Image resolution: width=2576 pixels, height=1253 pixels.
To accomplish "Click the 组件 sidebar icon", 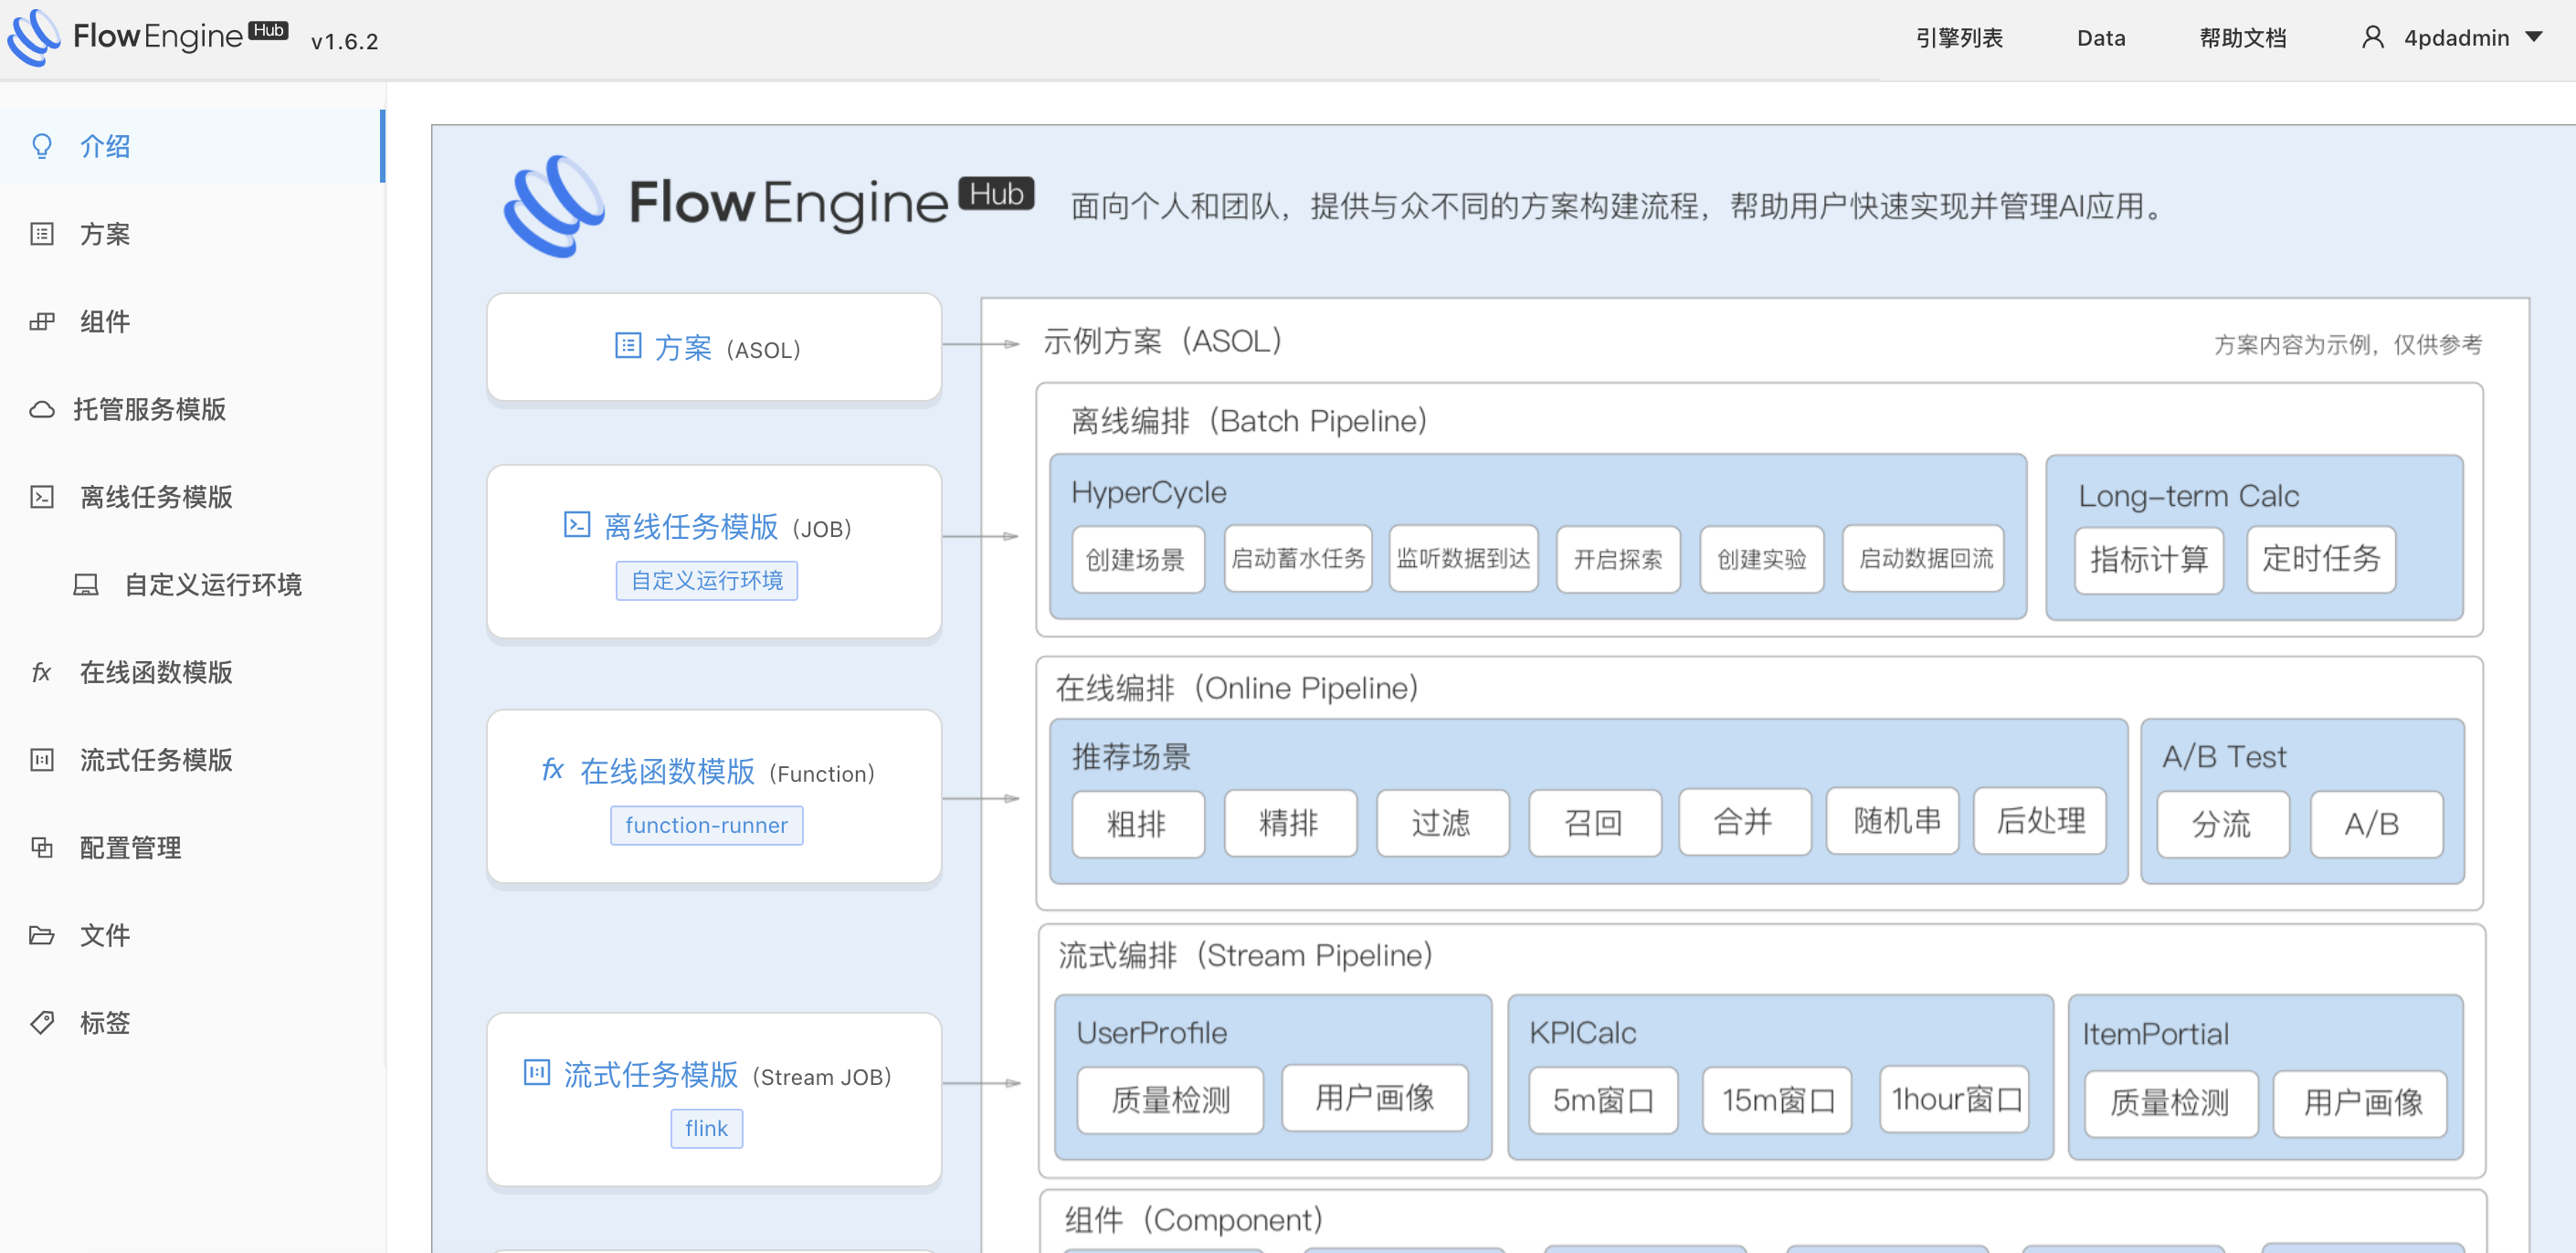I will point(41,321).
